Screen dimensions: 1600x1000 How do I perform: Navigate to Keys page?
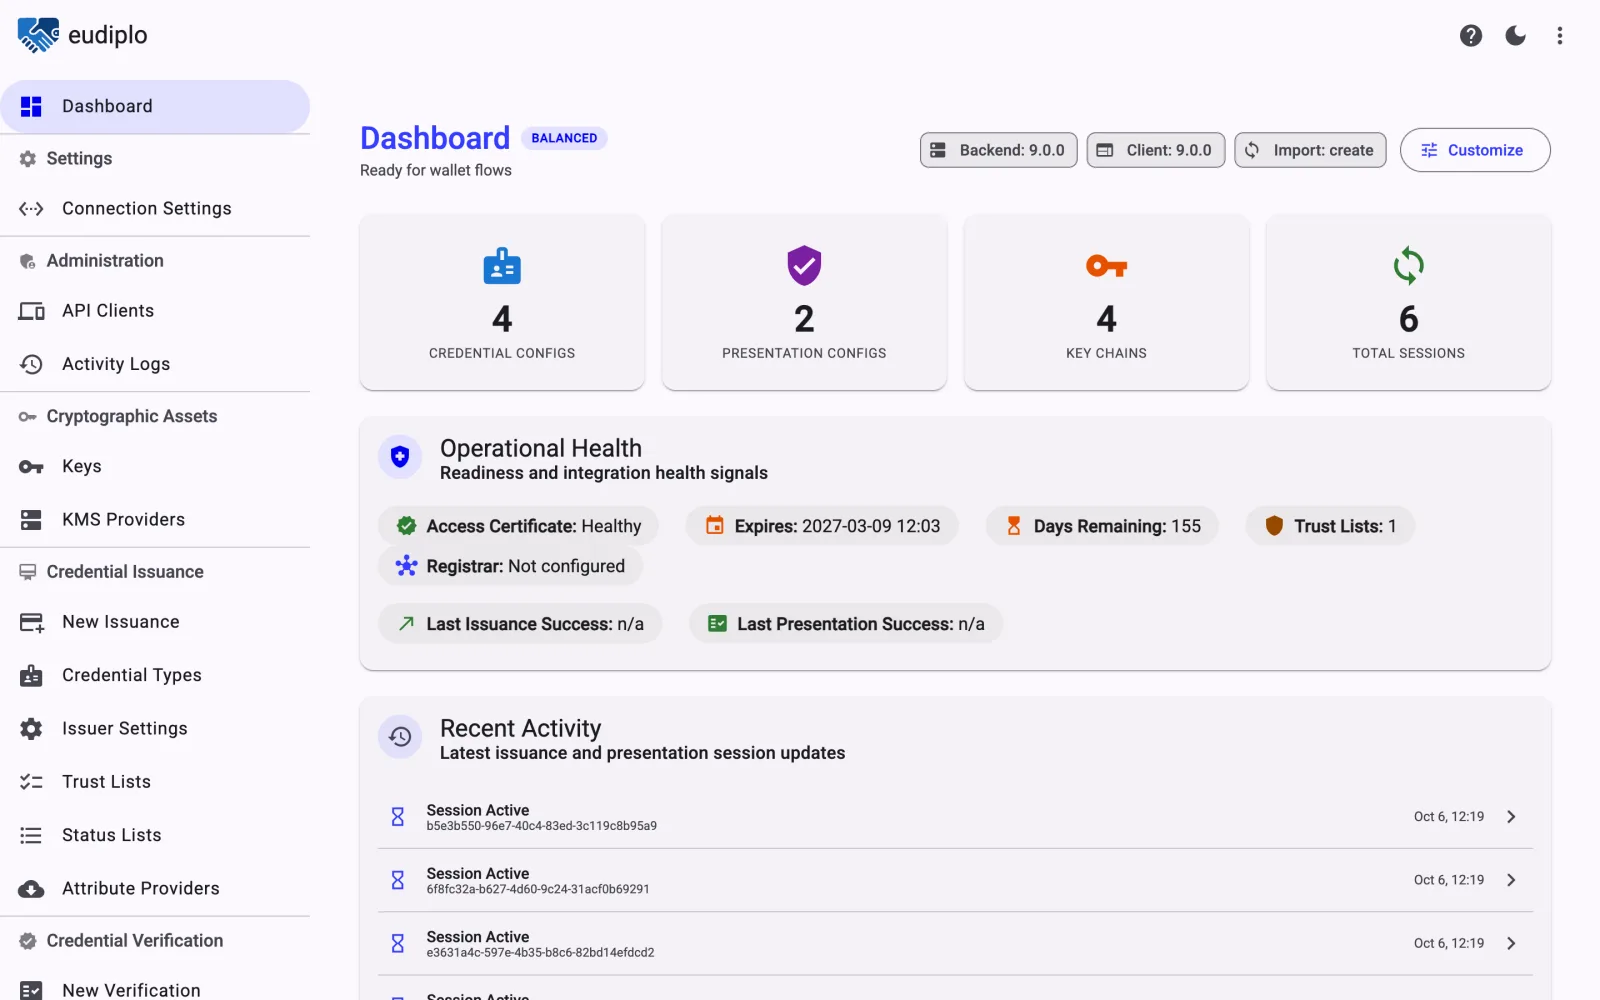[155, 466]
